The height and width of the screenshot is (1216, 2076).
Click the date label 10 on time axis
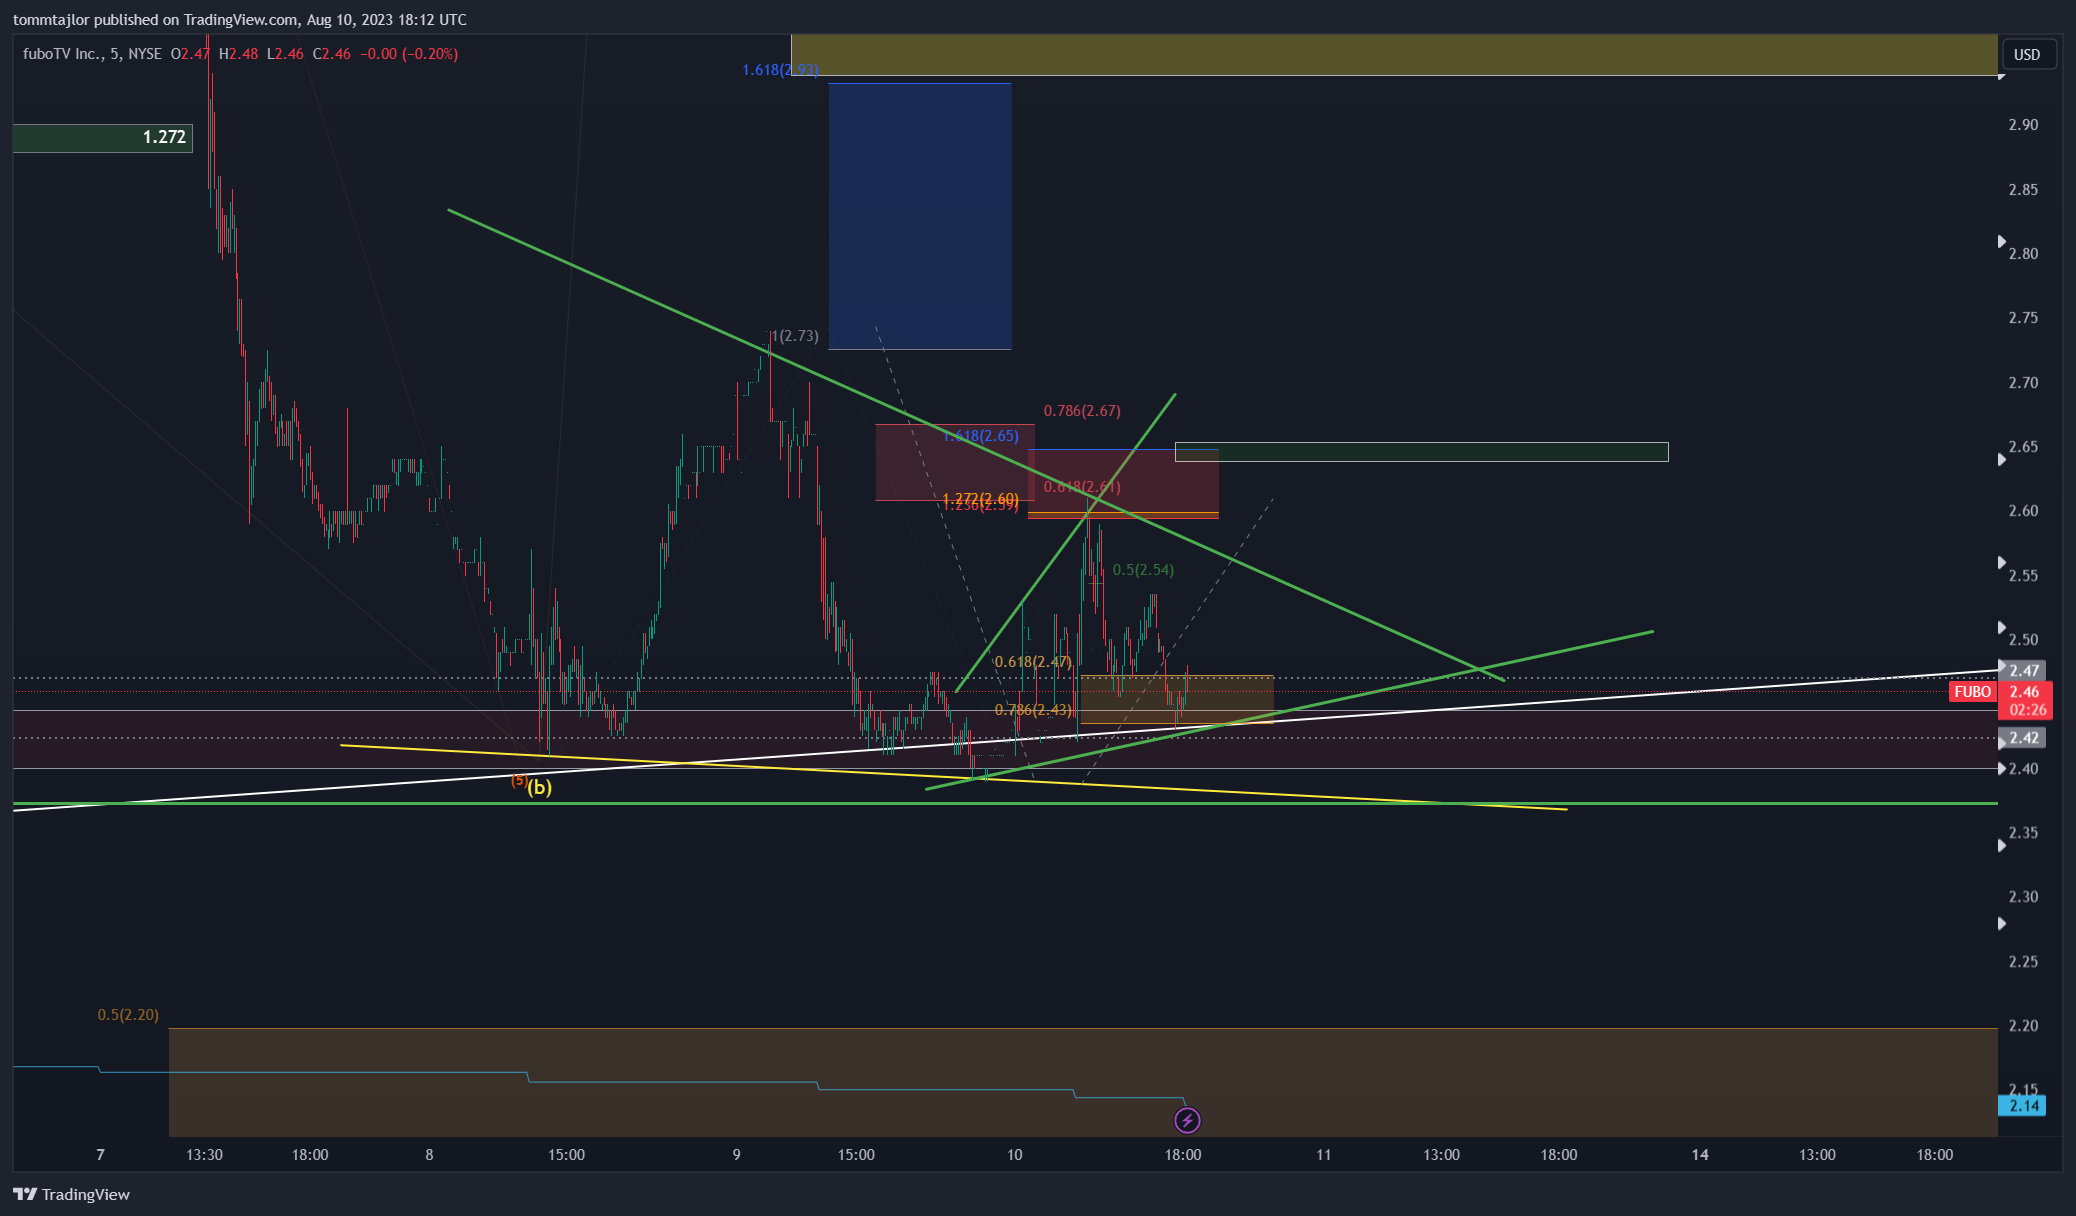(1015, 1155)
